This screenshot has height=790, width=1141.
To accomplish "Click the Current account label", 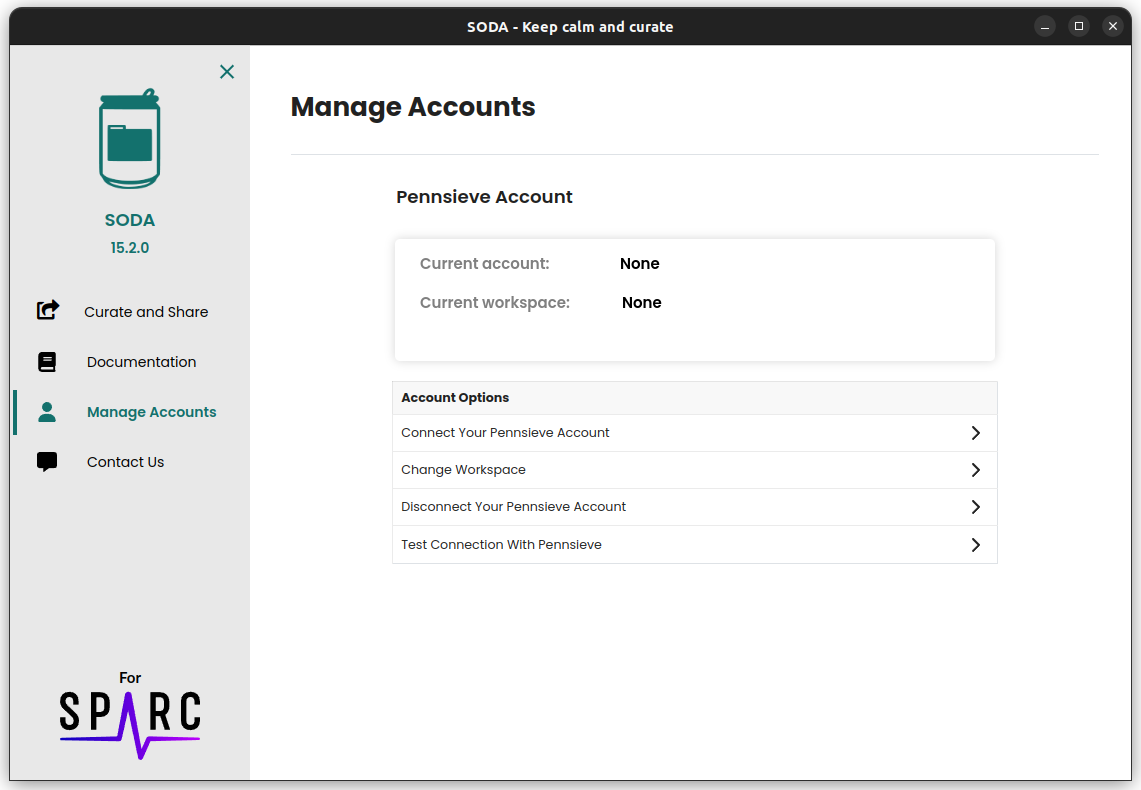I will click(485, 263).
